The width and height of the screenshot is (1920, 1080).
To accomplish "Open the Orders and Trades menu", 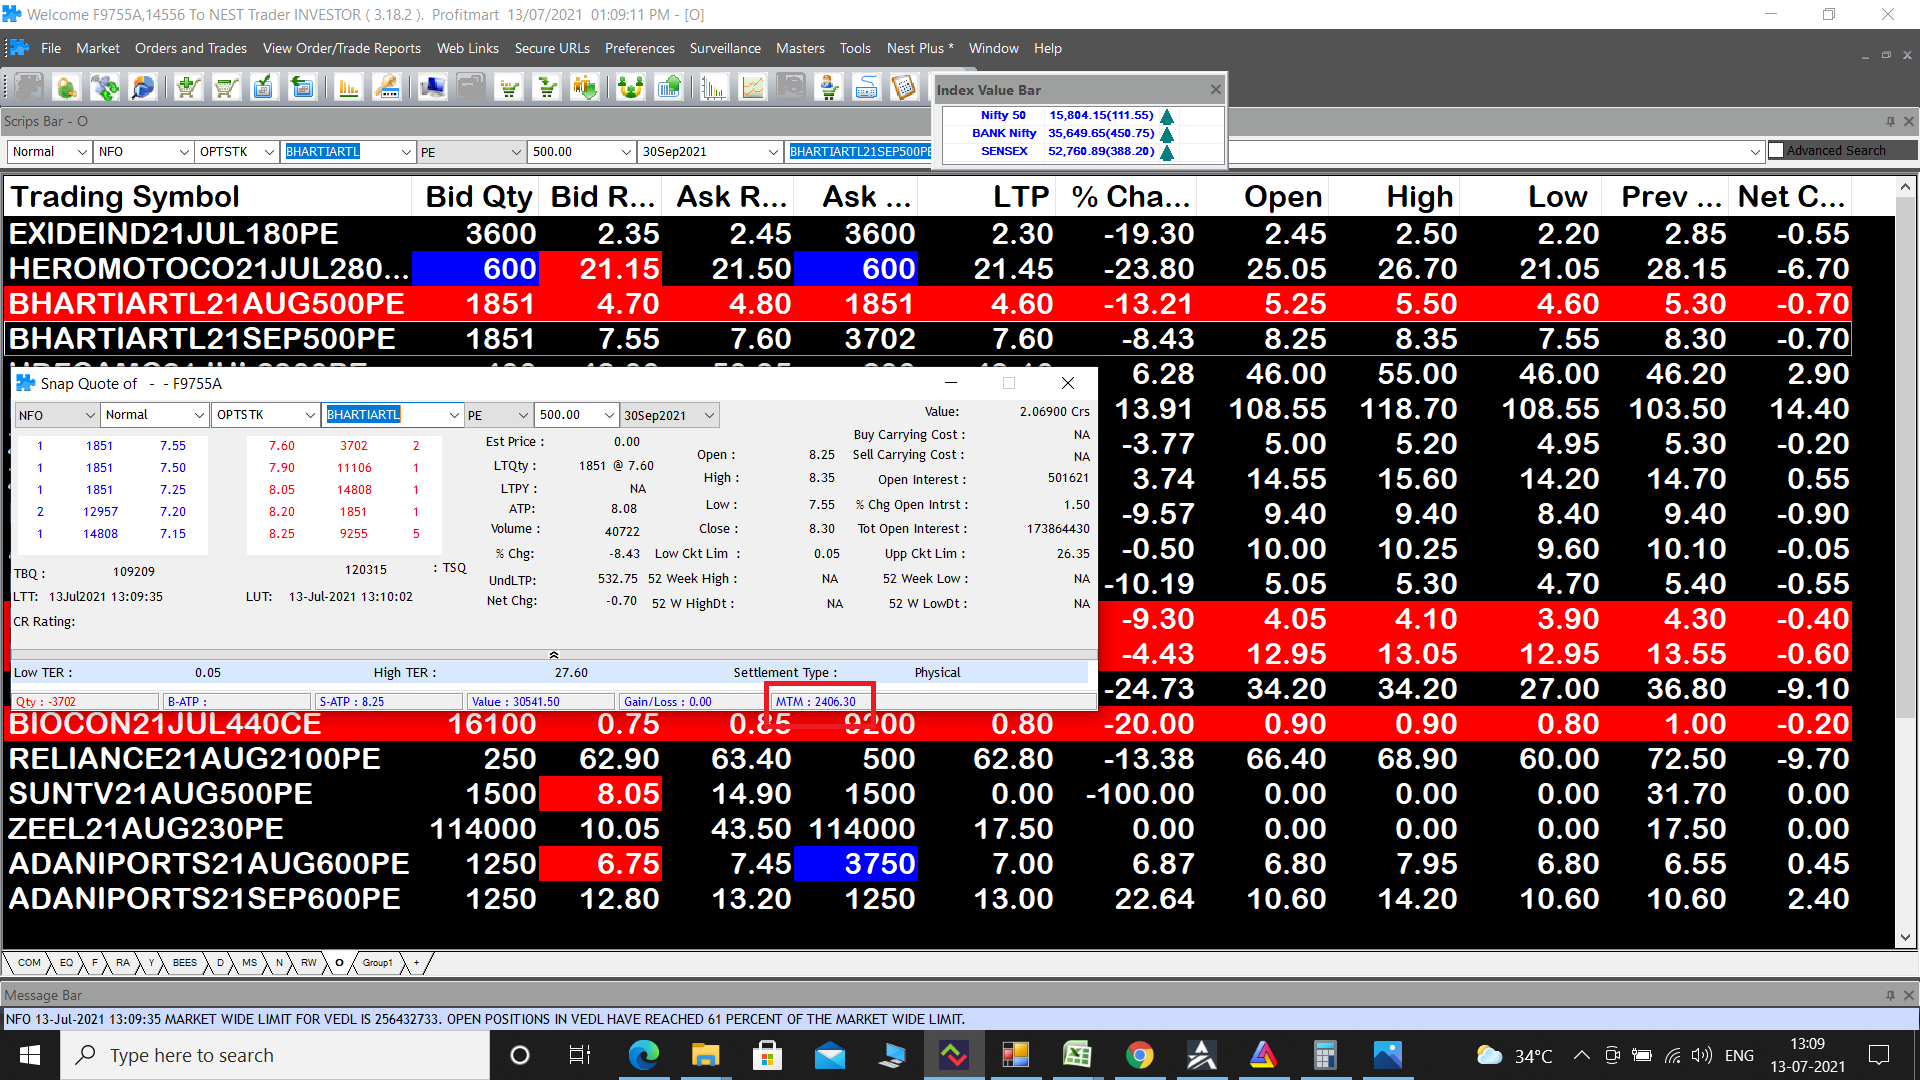I will point(191,48).
